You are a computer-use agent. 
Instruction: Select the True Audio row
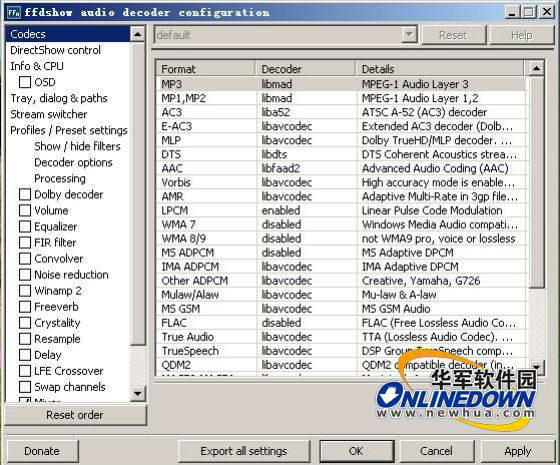coord(341,337)
